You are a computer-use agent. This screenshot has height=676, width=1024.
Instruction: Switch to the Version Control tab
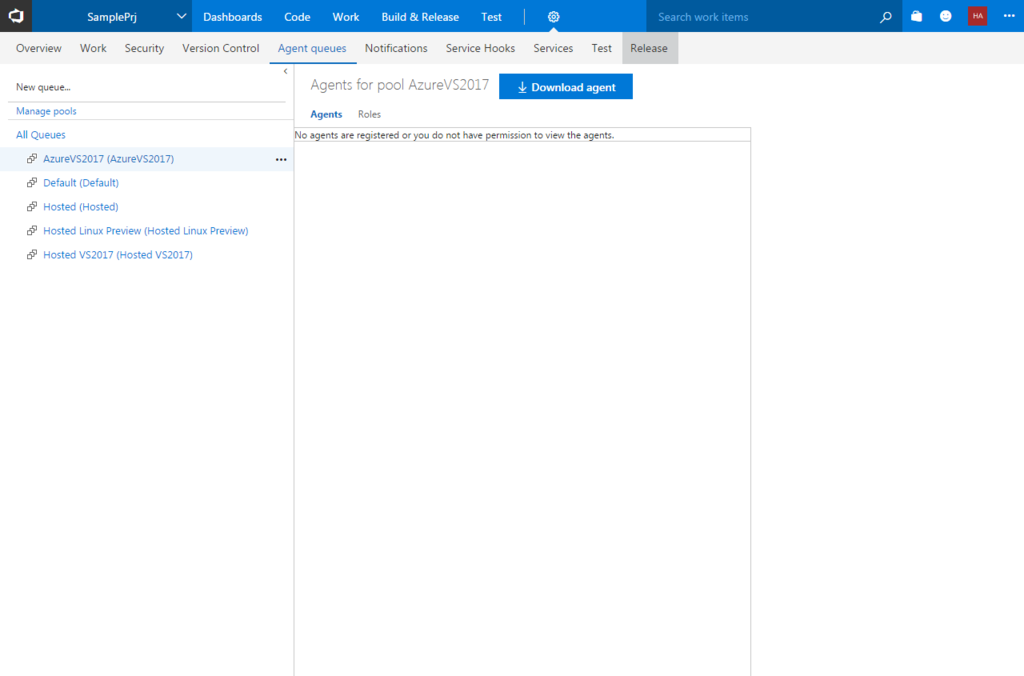coord(221,48)
